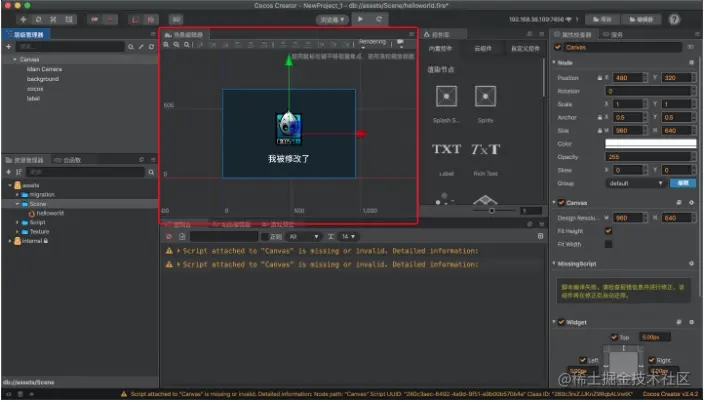Switch to the built-in components tab in node library

pyautogui.click(x=440, y=49)
